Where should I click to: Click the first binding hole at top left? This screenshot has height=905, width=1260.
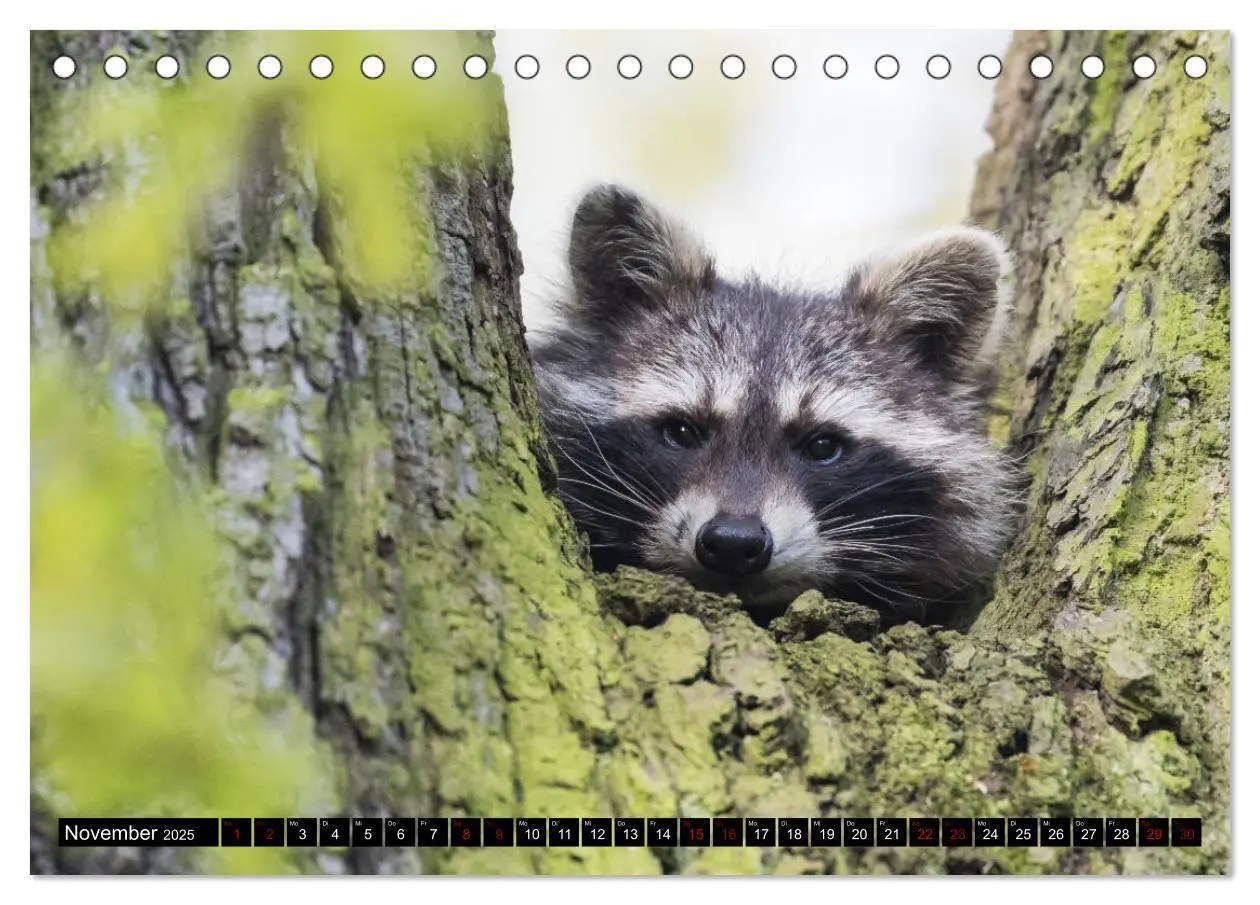(64, 67)
